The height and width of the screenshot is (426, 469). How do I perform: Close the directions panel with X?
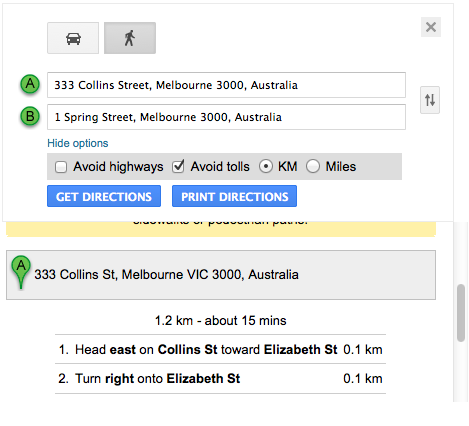coord(431,27)
